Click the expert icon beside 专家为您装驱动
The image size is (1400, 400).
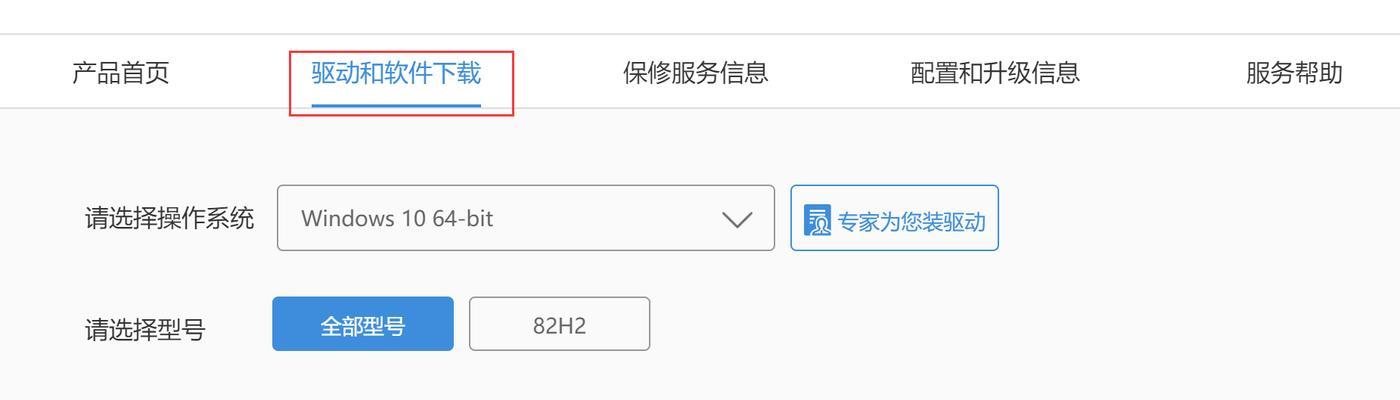tap(817, 220)
